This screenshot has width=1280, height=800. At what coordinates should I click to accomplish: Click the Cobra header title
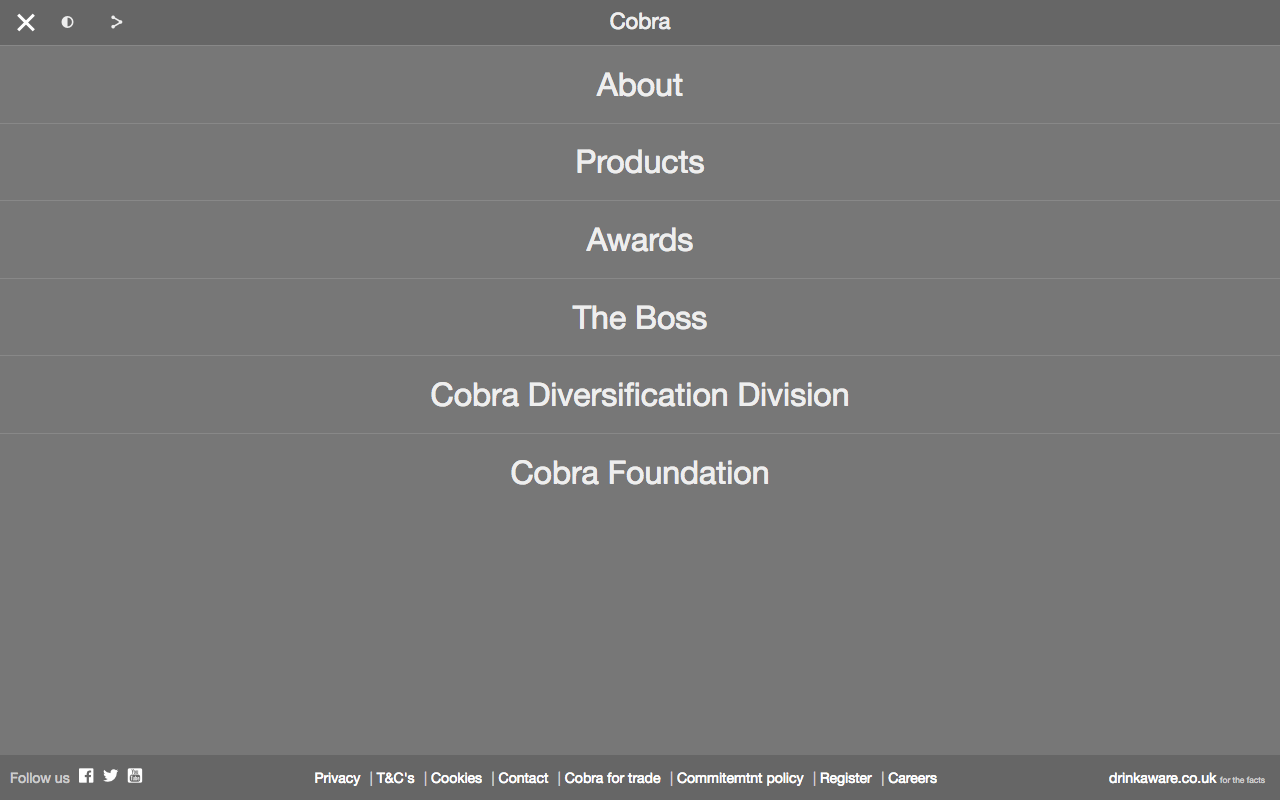[640, 21]
